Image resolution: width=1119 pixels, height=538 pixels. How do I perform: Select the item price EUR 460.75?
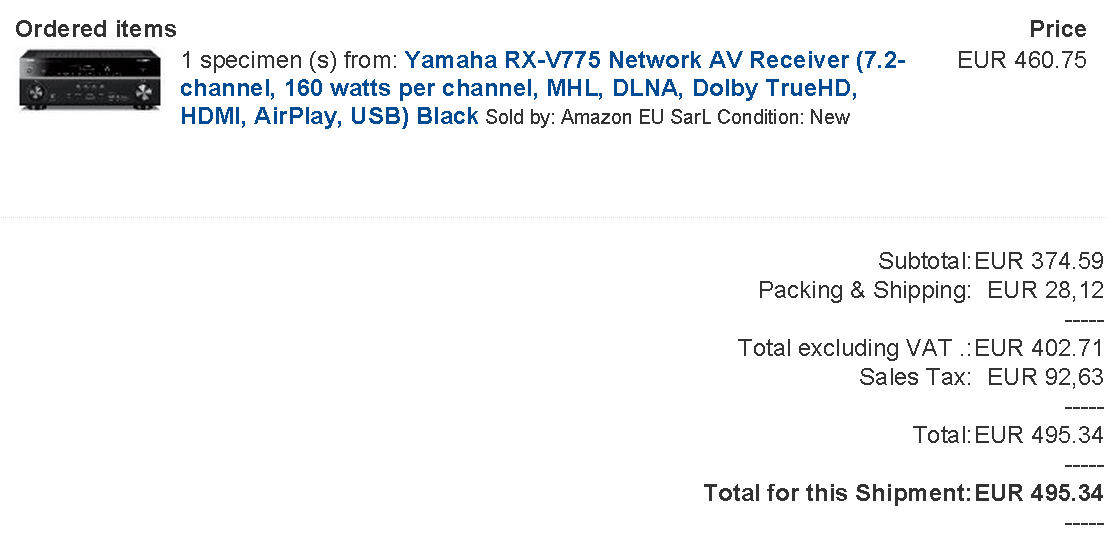coord(1021,60)
